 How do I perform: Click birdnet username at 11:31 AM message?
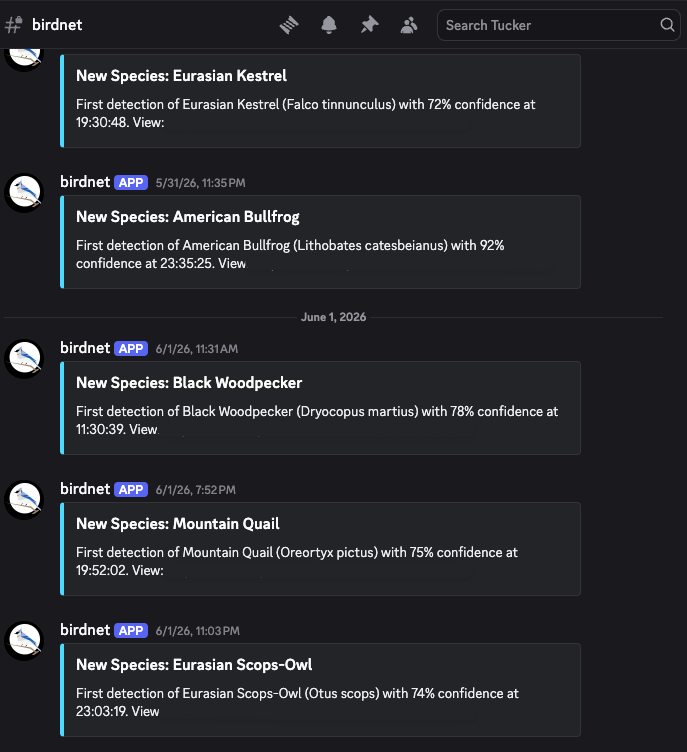pos(85,348)
